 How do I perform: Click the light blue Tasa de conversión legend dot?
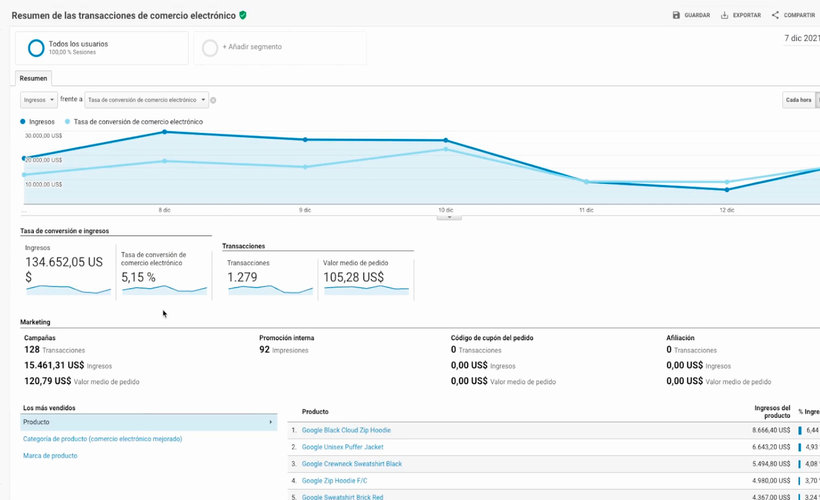[x=67, y=121]
